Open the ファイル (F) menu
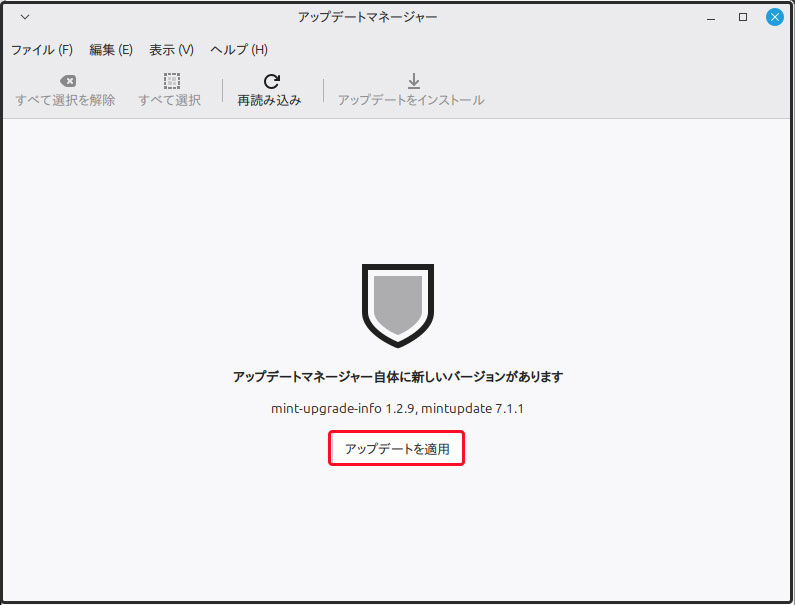The image size is (795, 605). [x=42, y=50]
